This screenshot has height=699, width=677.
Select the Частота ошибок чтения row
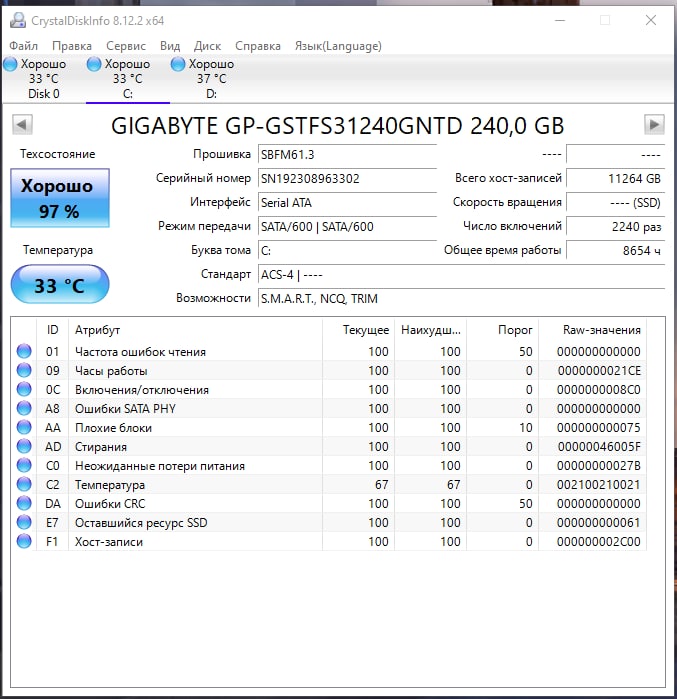point(329,351)
